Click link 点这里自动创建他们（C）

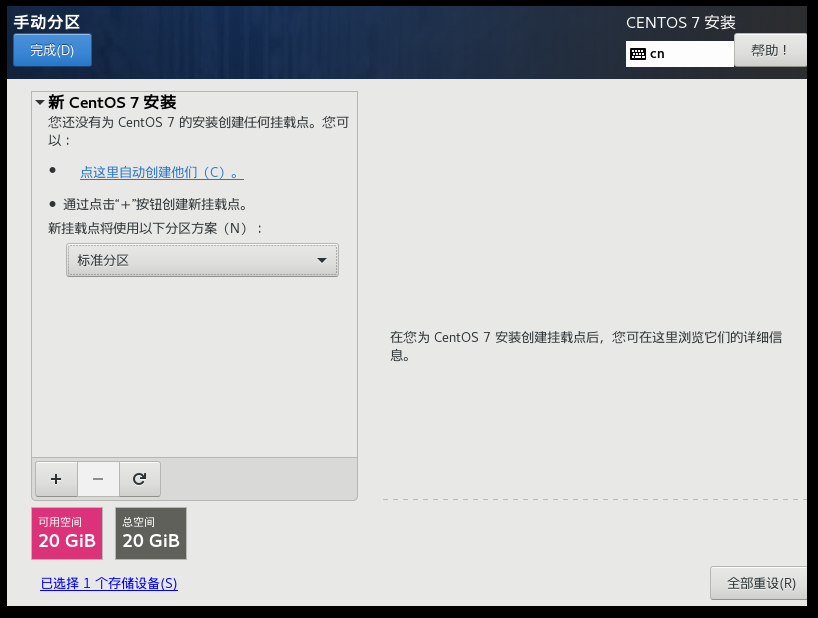[162, 172]
